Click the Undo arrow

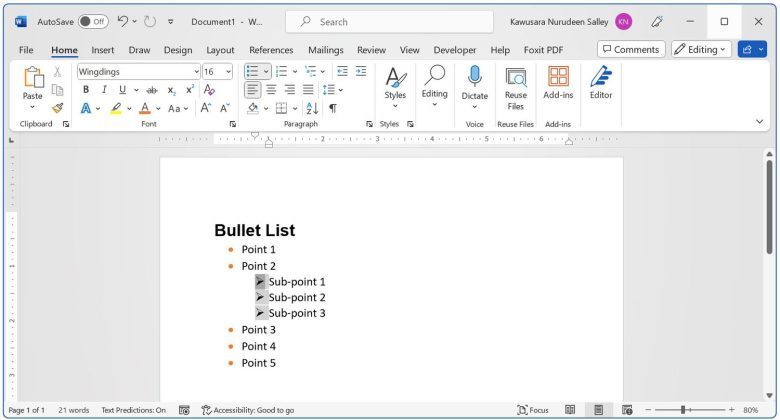[x=122, y=21]
